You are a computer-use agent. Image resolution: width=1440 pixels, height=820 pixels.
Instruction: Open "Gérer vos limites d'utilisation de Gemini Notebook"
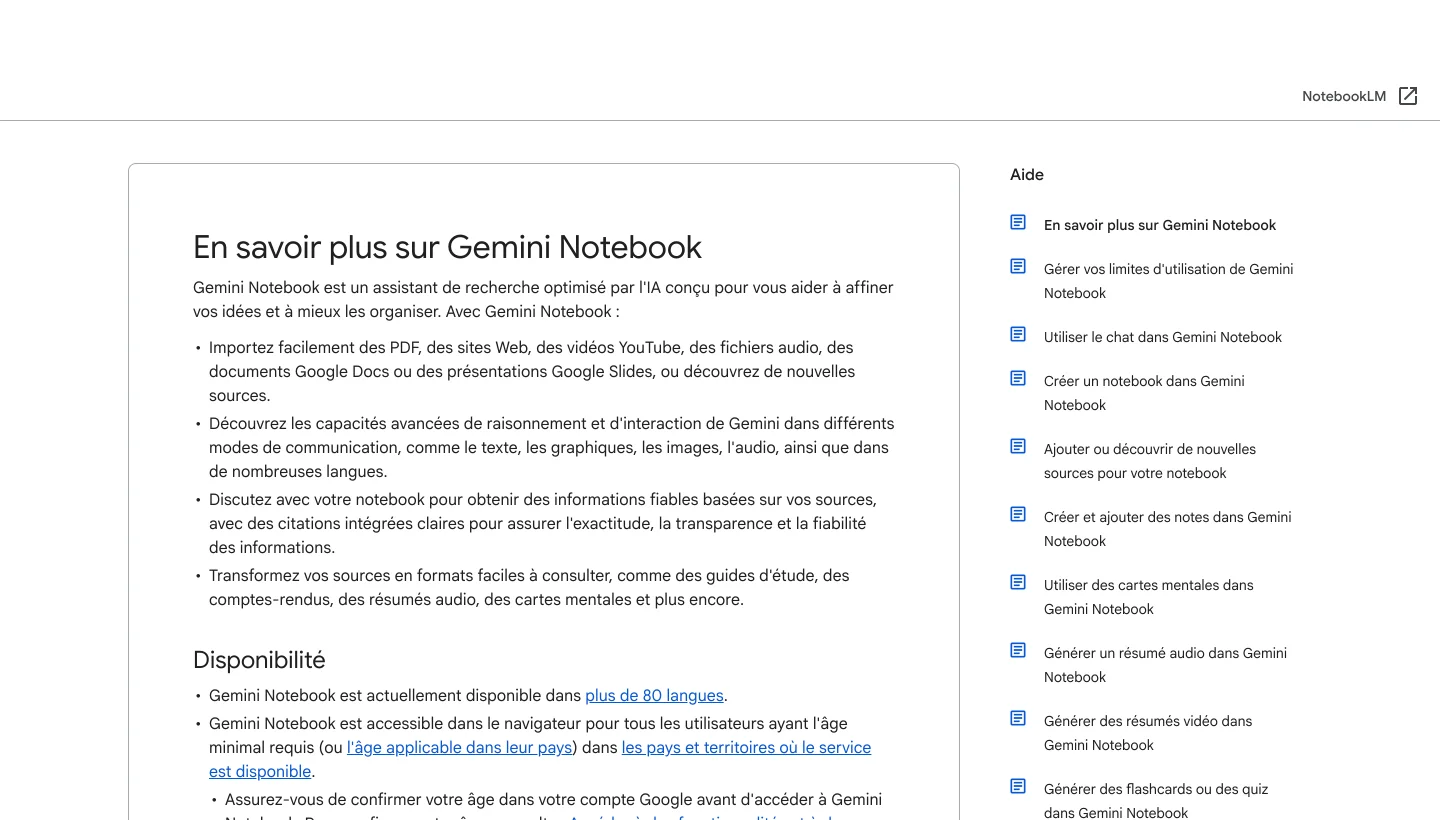pos(1169,281)
